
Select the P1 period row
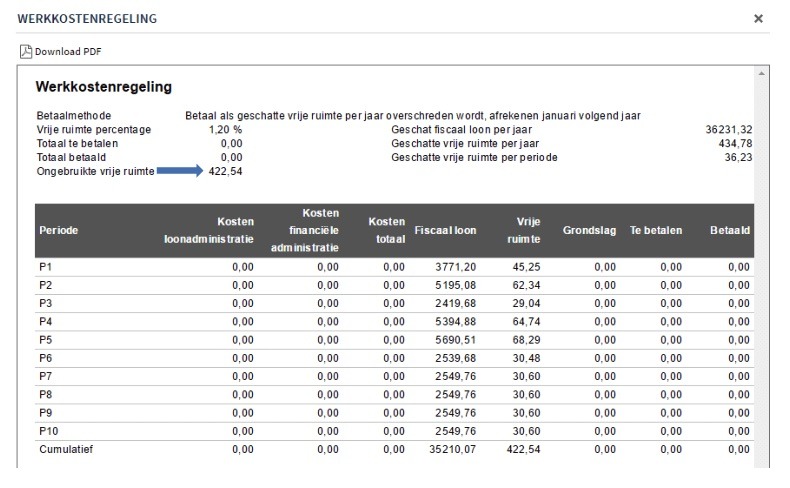(394, 267)
